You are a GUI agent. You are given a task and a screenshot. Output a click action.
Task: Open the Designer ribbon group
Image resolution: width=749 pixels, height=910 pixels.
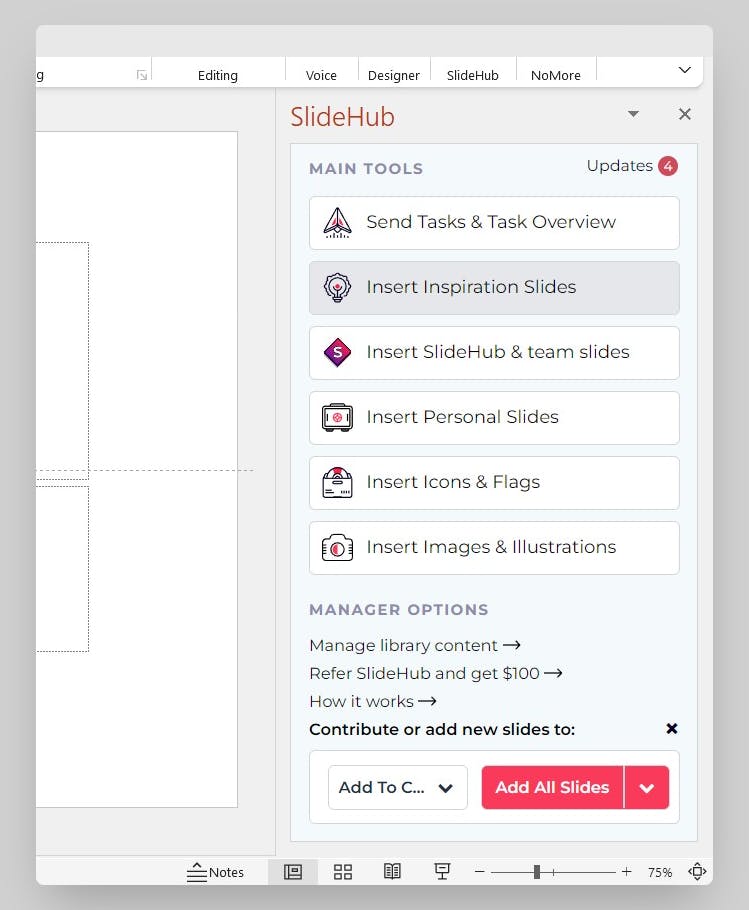click(394, 75)
